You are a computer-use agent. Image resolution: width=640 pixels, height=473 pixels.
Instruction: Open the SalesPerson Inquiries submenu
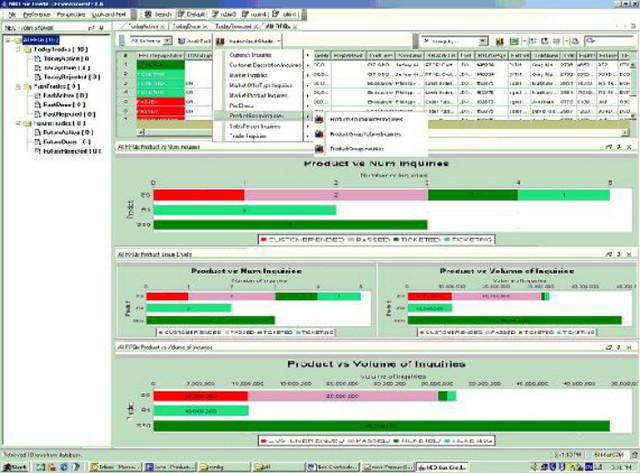point(264,126)
